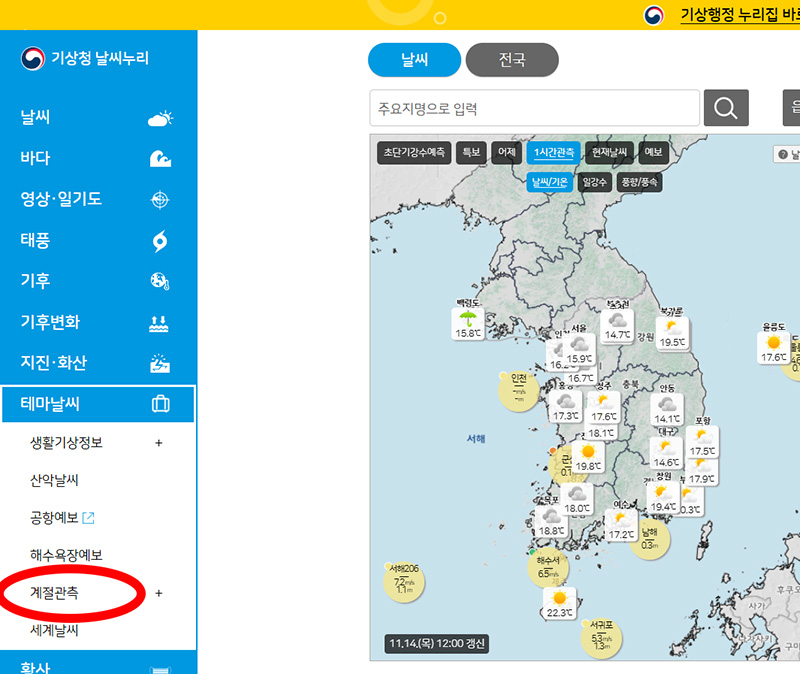Open the 생활기상정보 submenu item

pyautogui.click(x=66, y=443)
